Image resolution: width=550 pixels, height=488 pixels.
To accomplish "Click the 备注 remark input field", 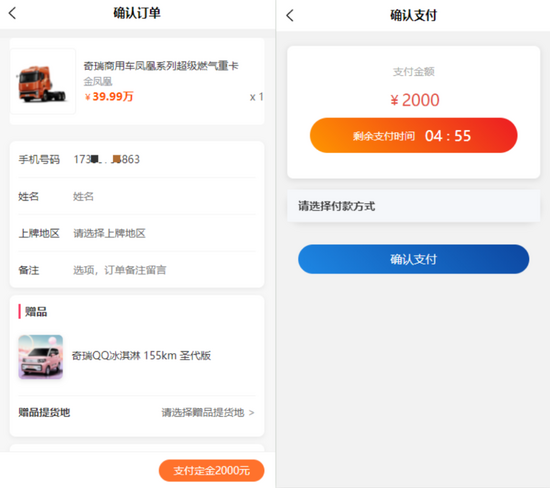I will pos(164,270).
